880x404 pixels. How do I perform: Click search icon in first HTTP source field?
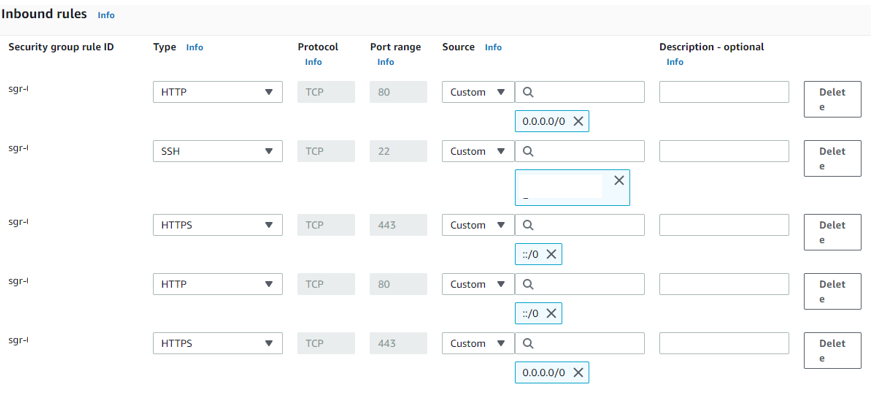[x=529, y=92]
